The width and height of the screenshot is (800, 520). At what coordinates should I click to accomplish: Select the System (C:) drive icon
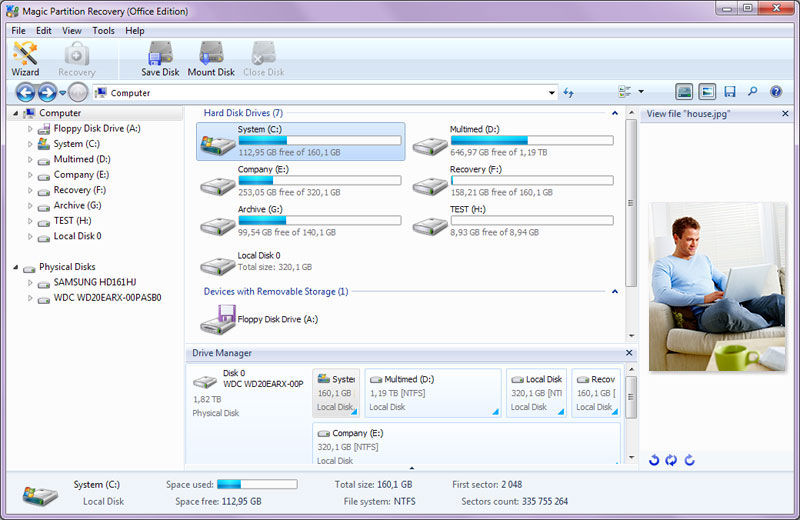tap(218, 145)
